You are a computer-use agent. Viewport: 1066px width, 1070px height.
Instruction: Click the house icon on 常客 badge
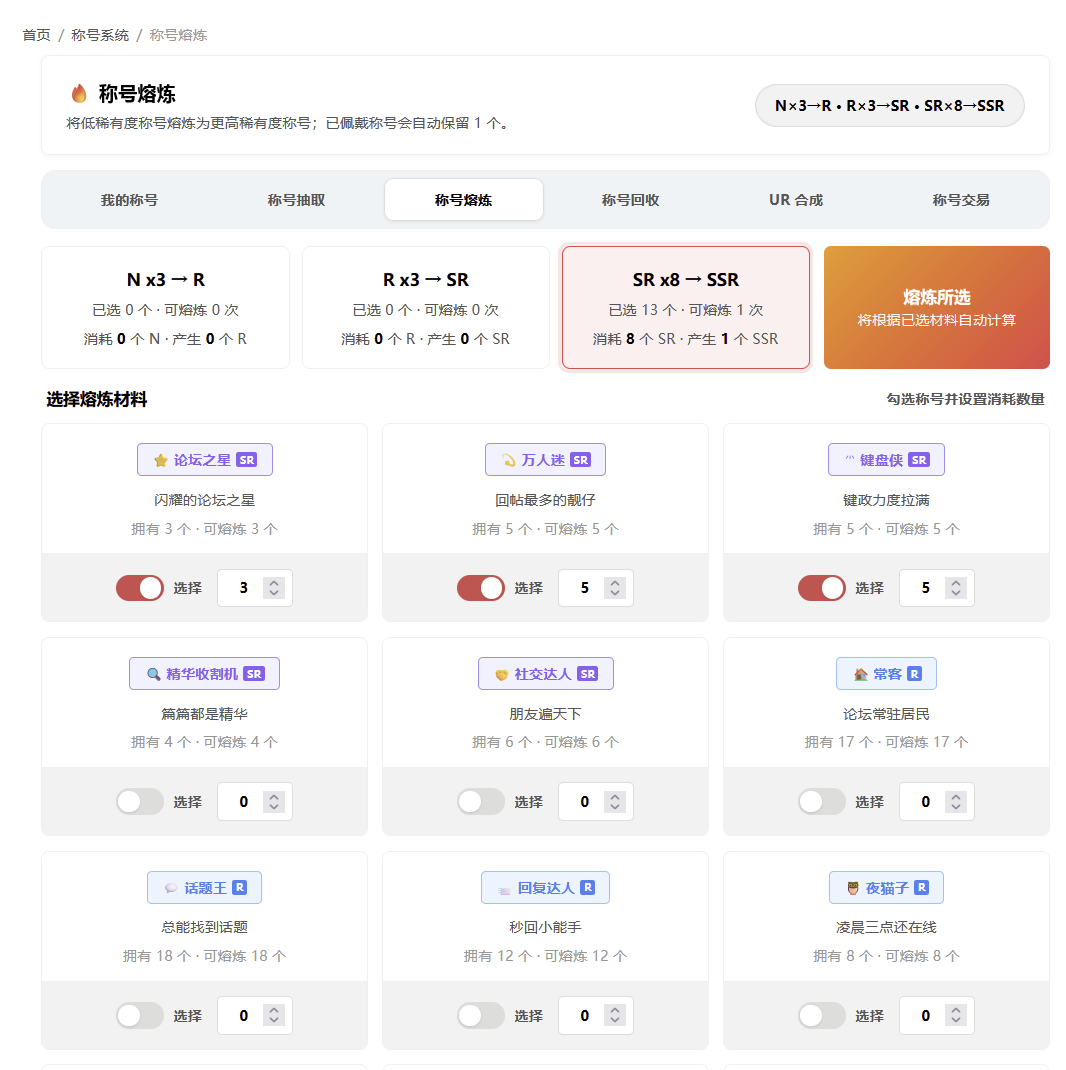(861, 674)
